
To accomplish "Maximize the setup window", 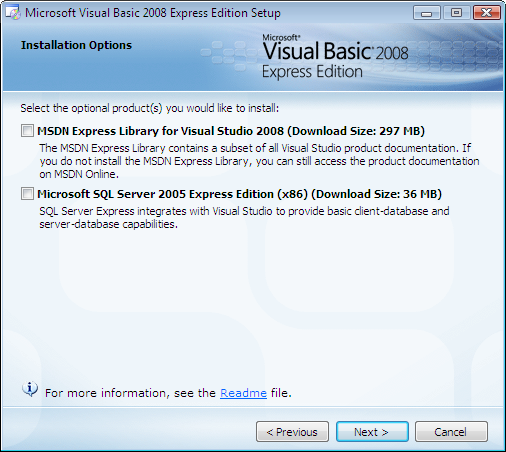I will [456, 13].
